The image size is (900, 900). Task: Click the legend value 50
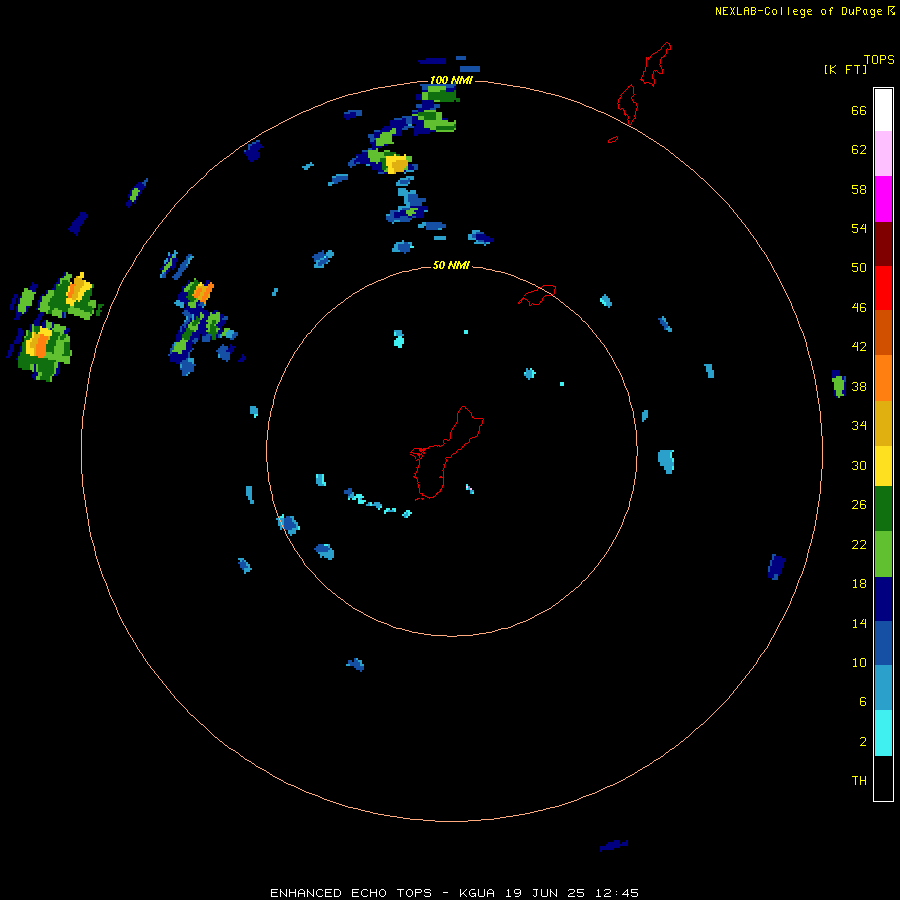(x=859, y=268)
